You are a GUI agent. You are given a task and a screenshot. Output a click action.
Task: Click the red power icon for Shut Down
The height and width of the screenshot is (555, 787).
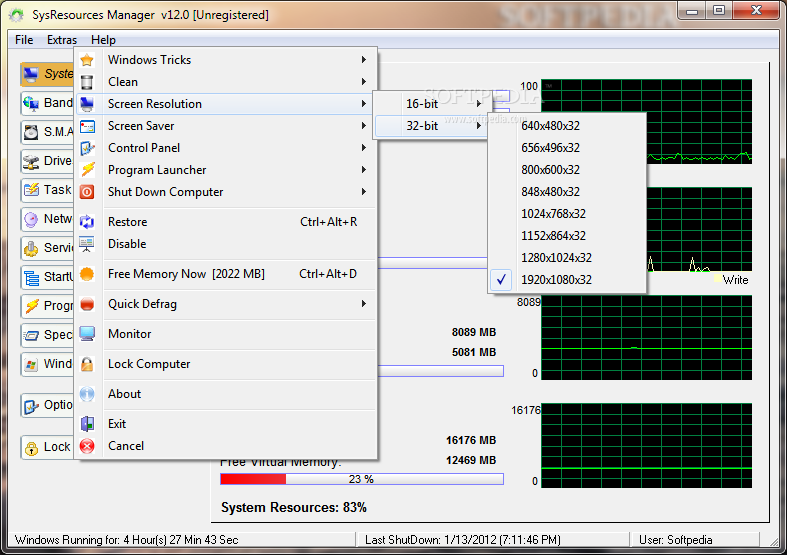87,192
